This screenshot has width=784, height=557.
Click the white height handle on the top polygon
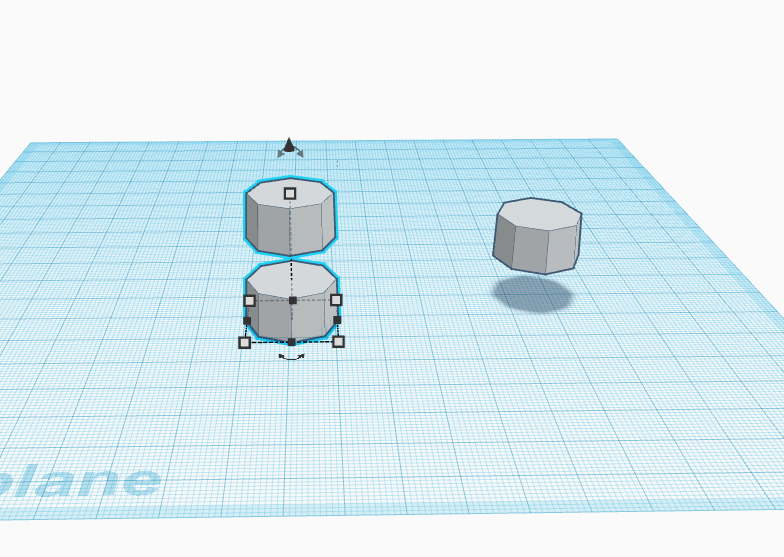(290, 194)
